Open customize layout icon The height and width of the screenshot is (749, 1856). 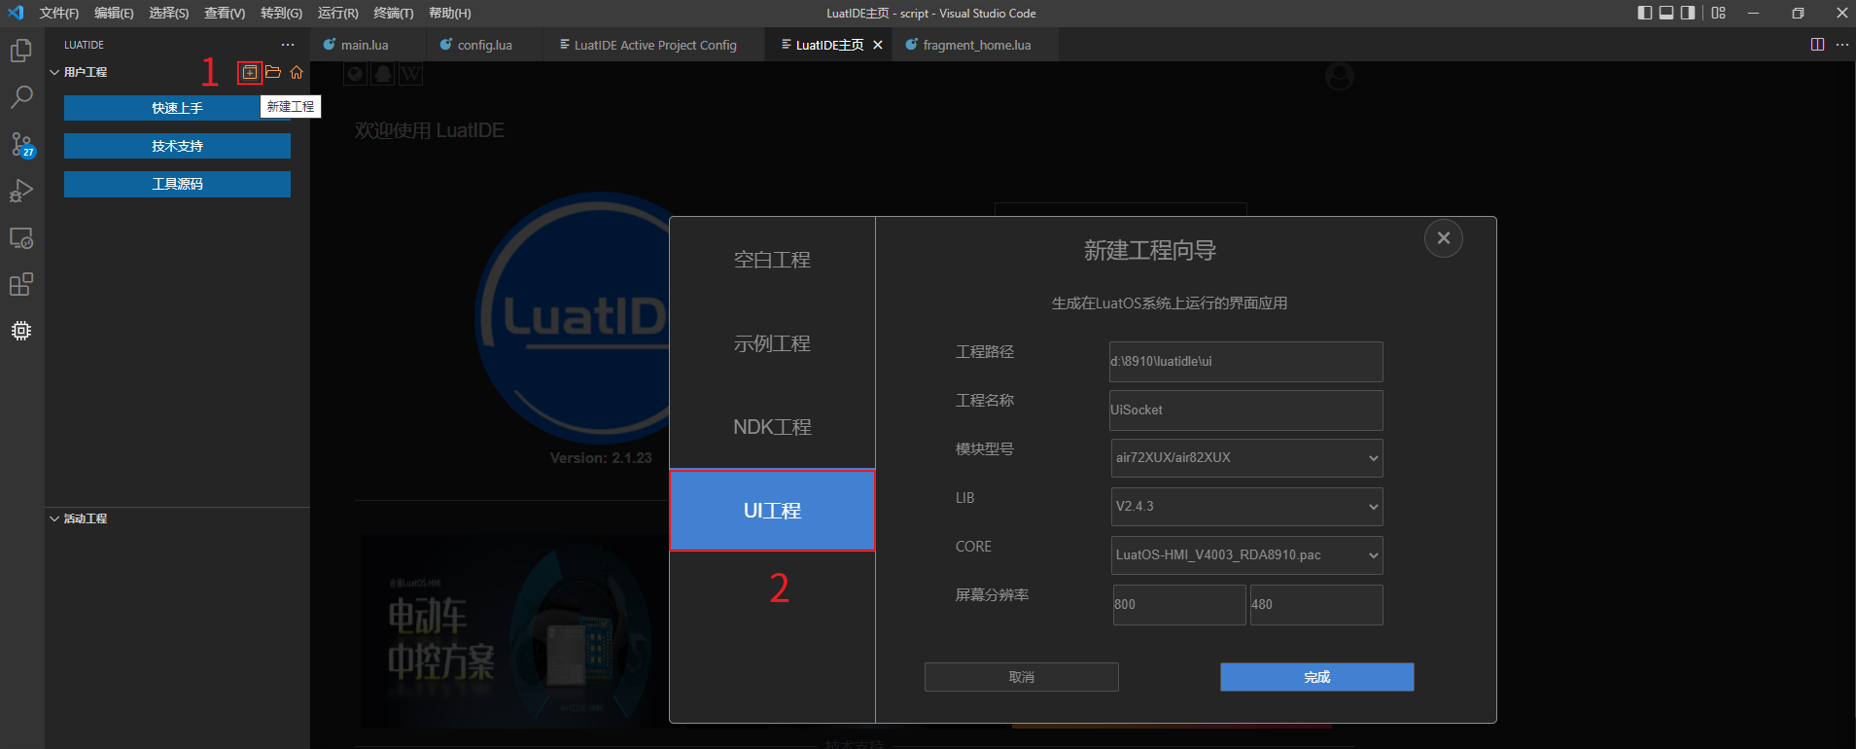click(1718, 13)
